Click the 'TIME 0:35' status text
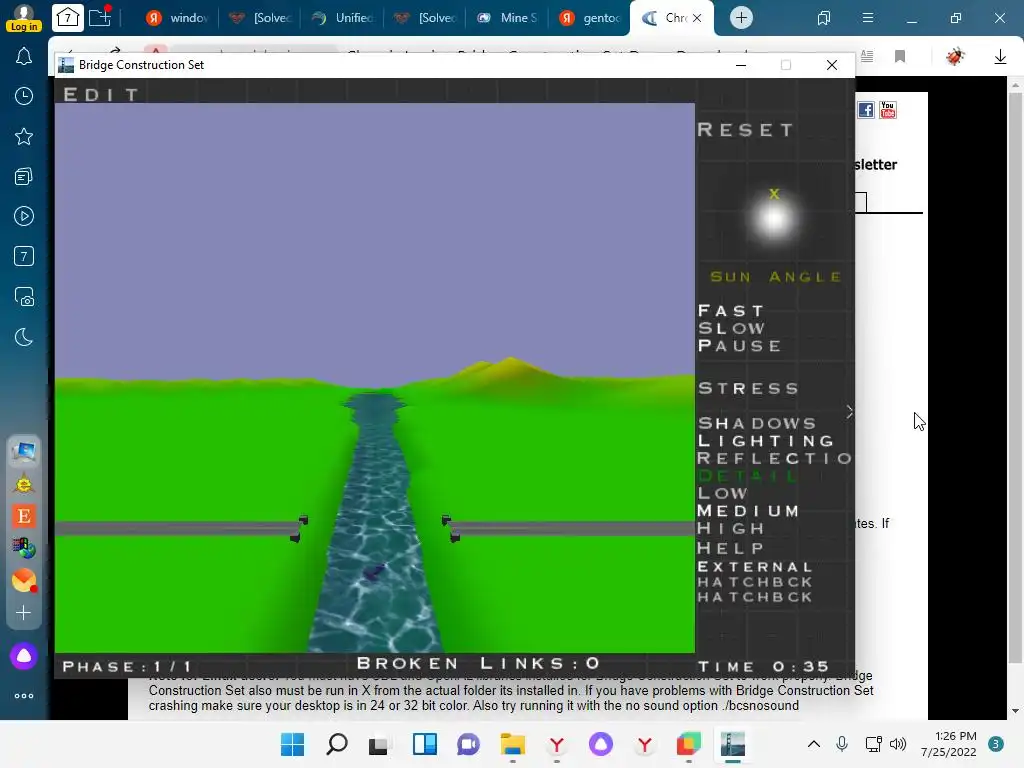Image resolution: width=1024 pixels, height=768 pixels. coord(763,667)
